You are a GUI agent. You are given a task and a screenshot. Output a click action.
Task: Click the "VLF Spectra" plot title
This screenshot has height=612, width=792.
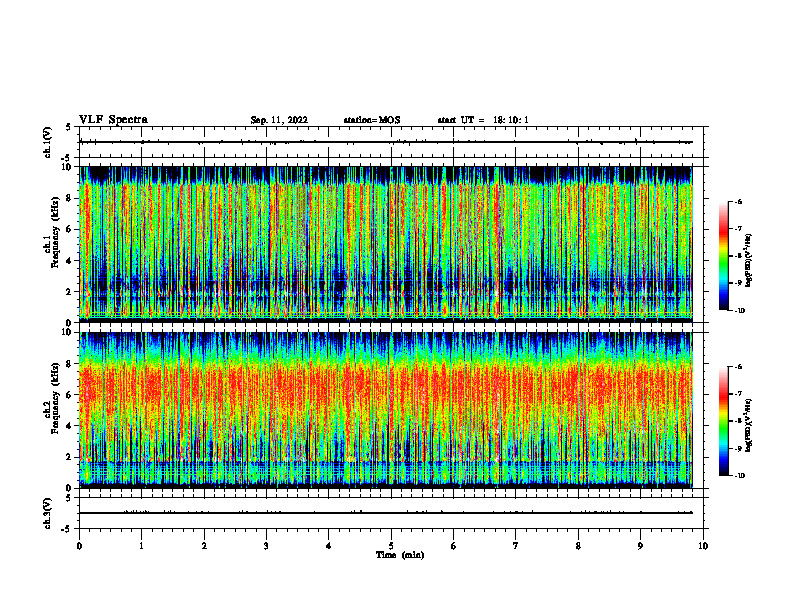(113, 120)
